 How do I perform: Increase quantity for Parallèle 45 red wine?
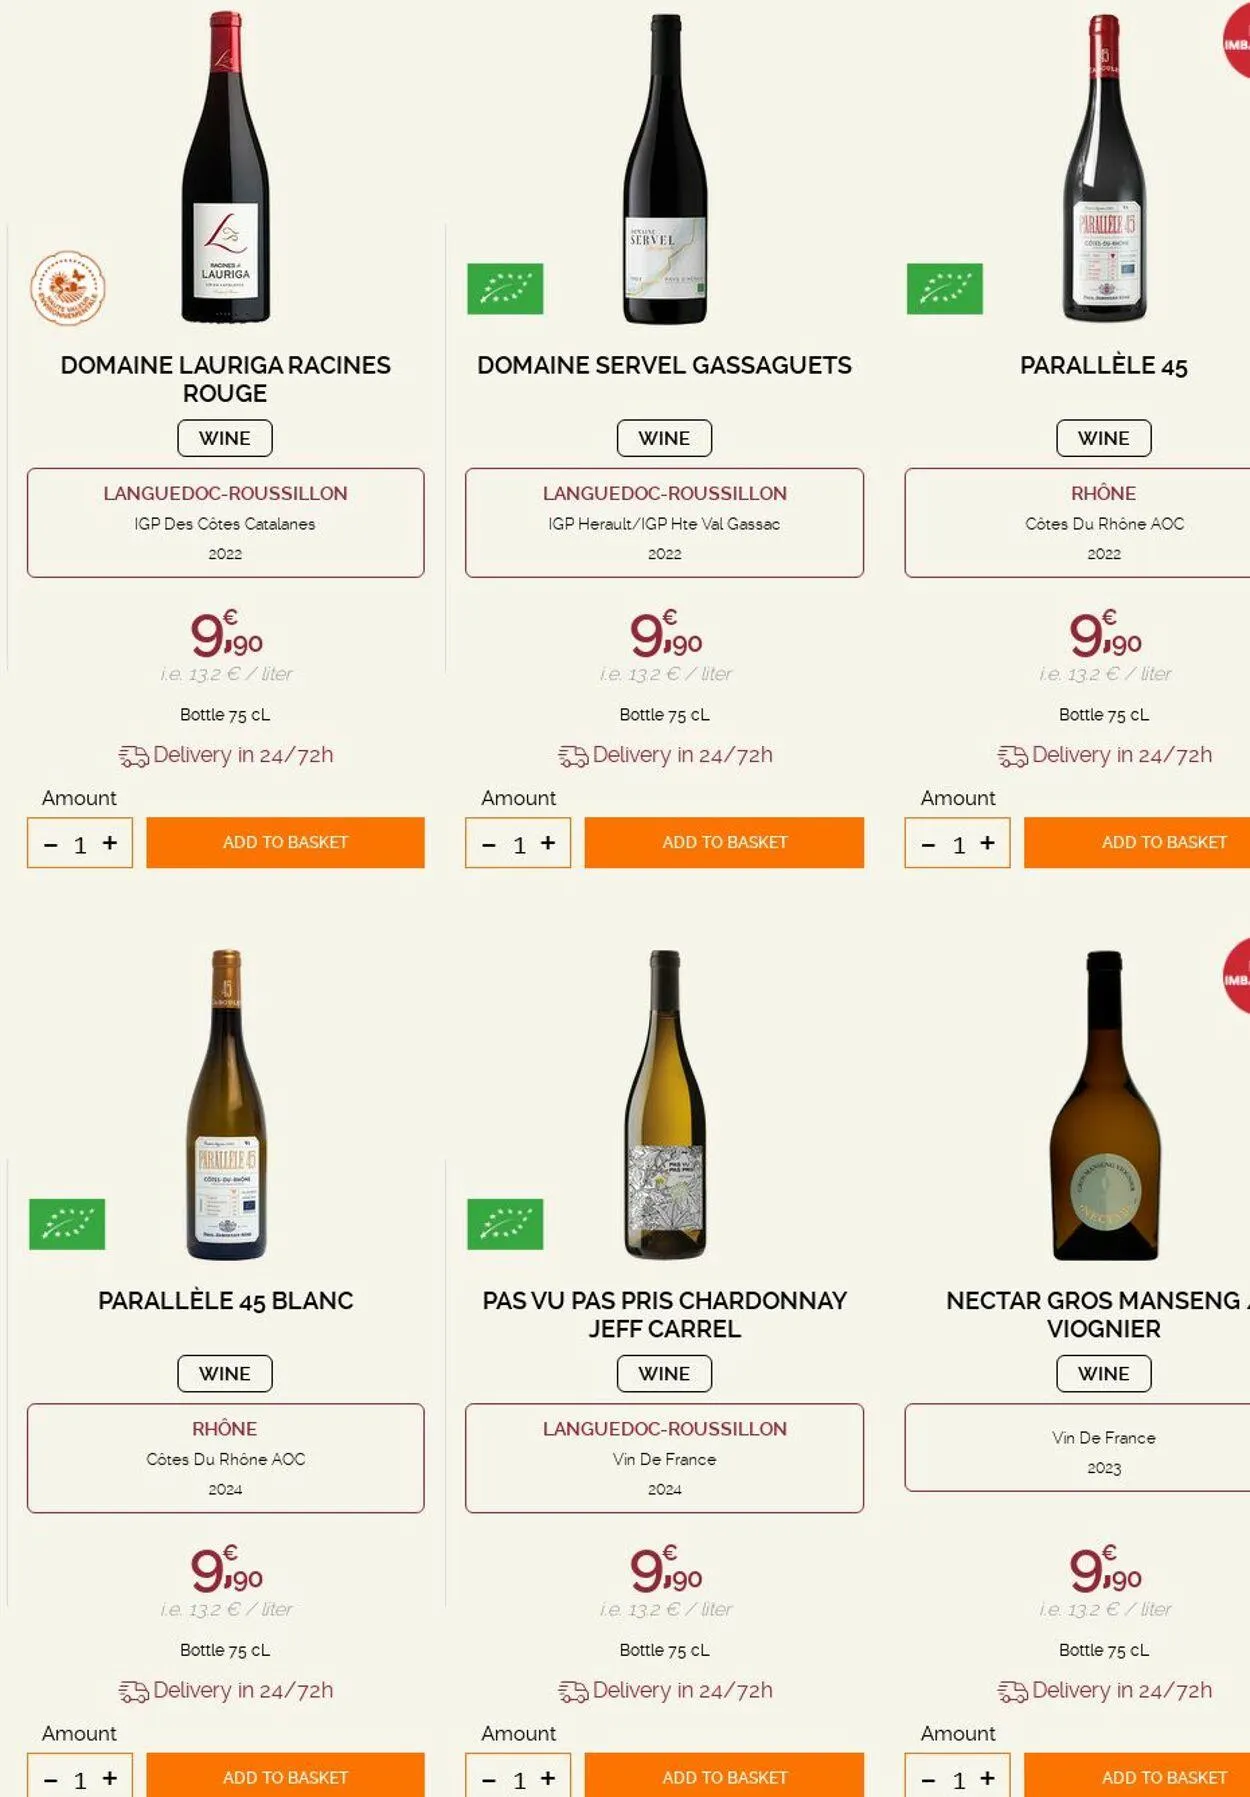click(987, 843)
